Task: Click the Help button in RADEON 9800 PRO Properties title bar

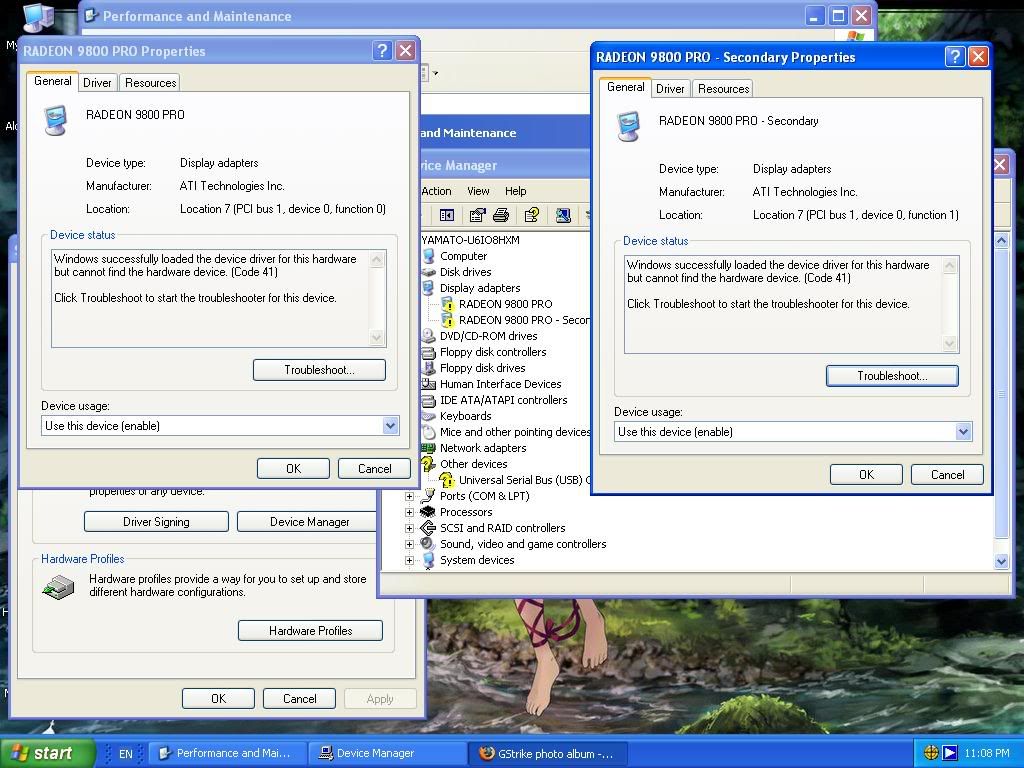Action: click(382, 50)
